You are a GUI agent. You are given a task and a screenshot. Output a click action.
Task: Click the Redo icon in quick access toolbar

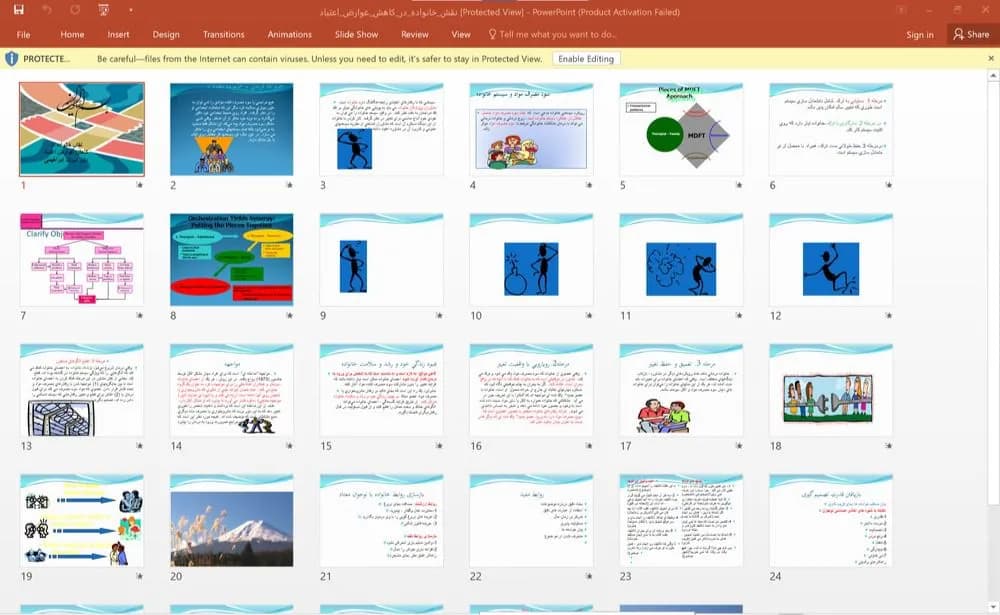[75, 10]
